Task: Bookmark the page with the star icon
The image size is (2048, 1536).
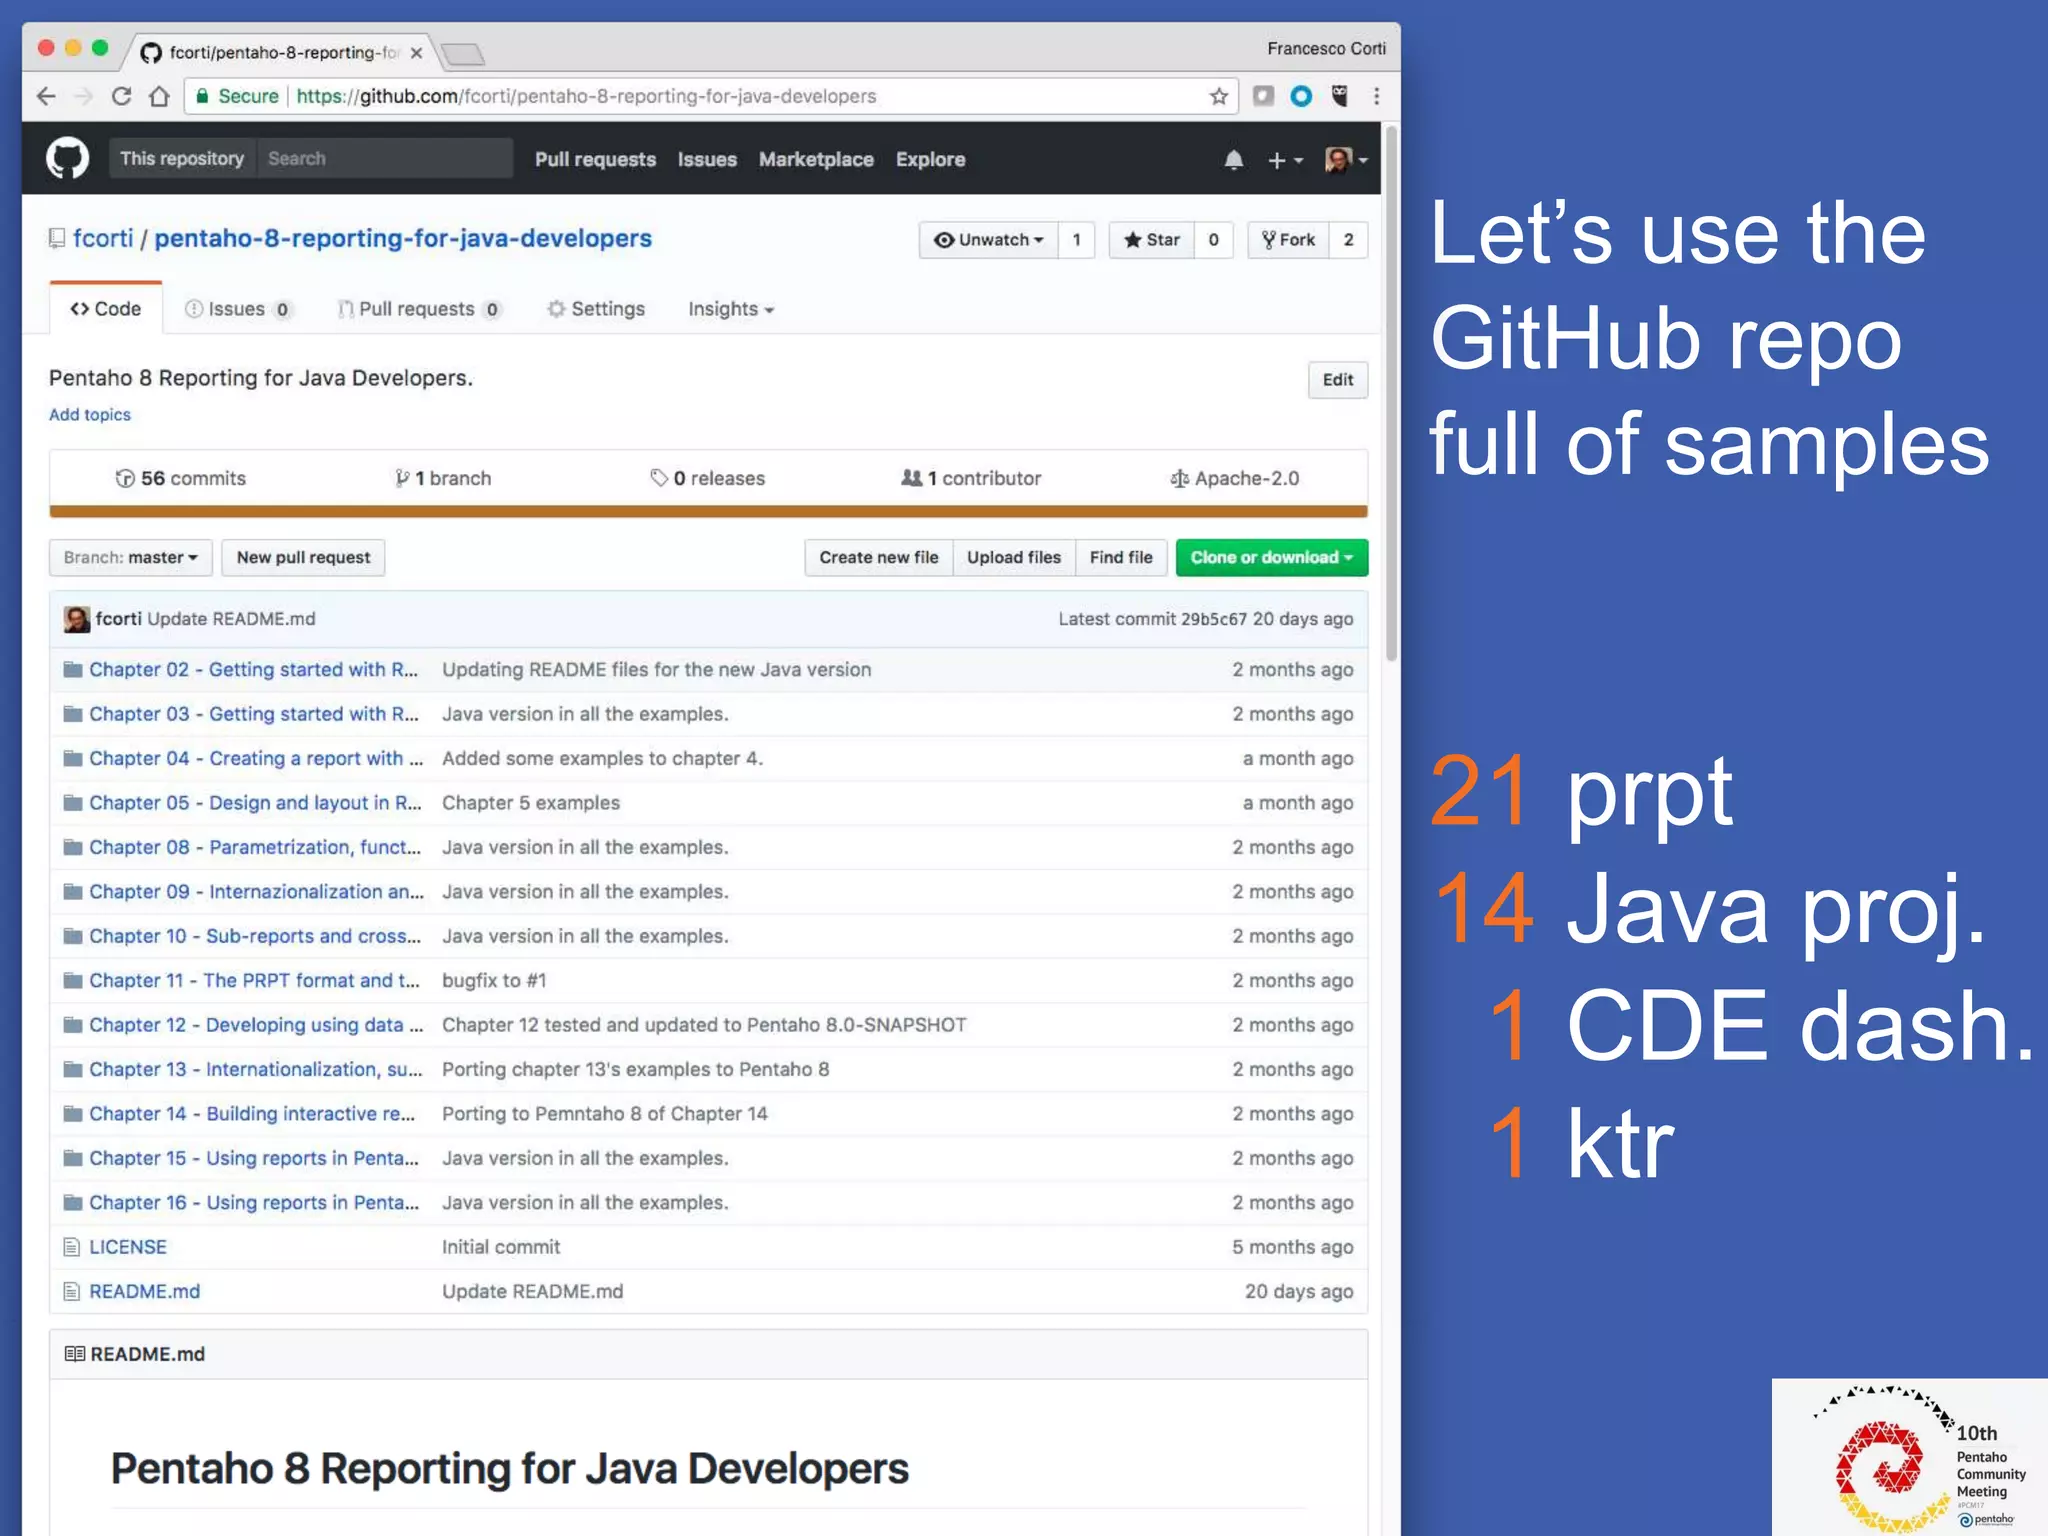Action: pos(1218,96)
